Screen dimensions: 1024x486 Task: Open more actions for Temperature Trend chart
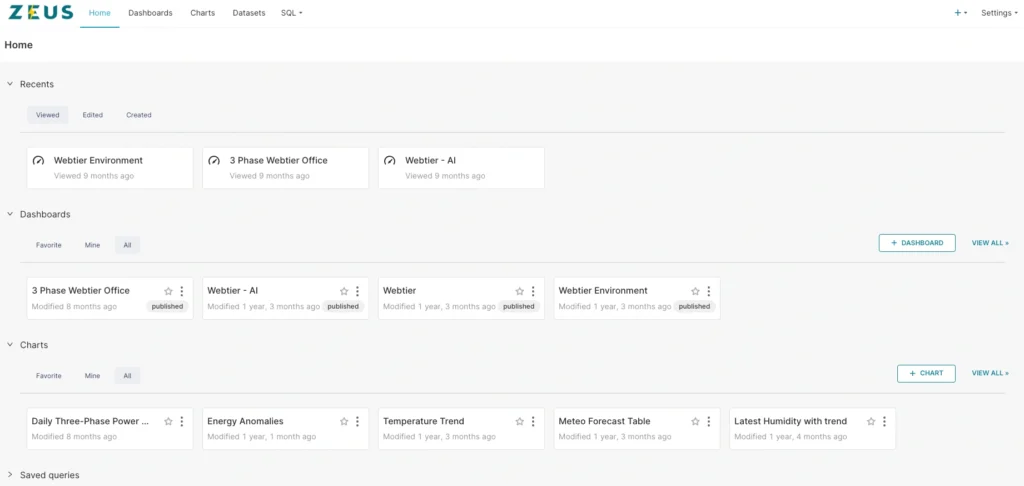pyautogui.click(x=533, y=422)
